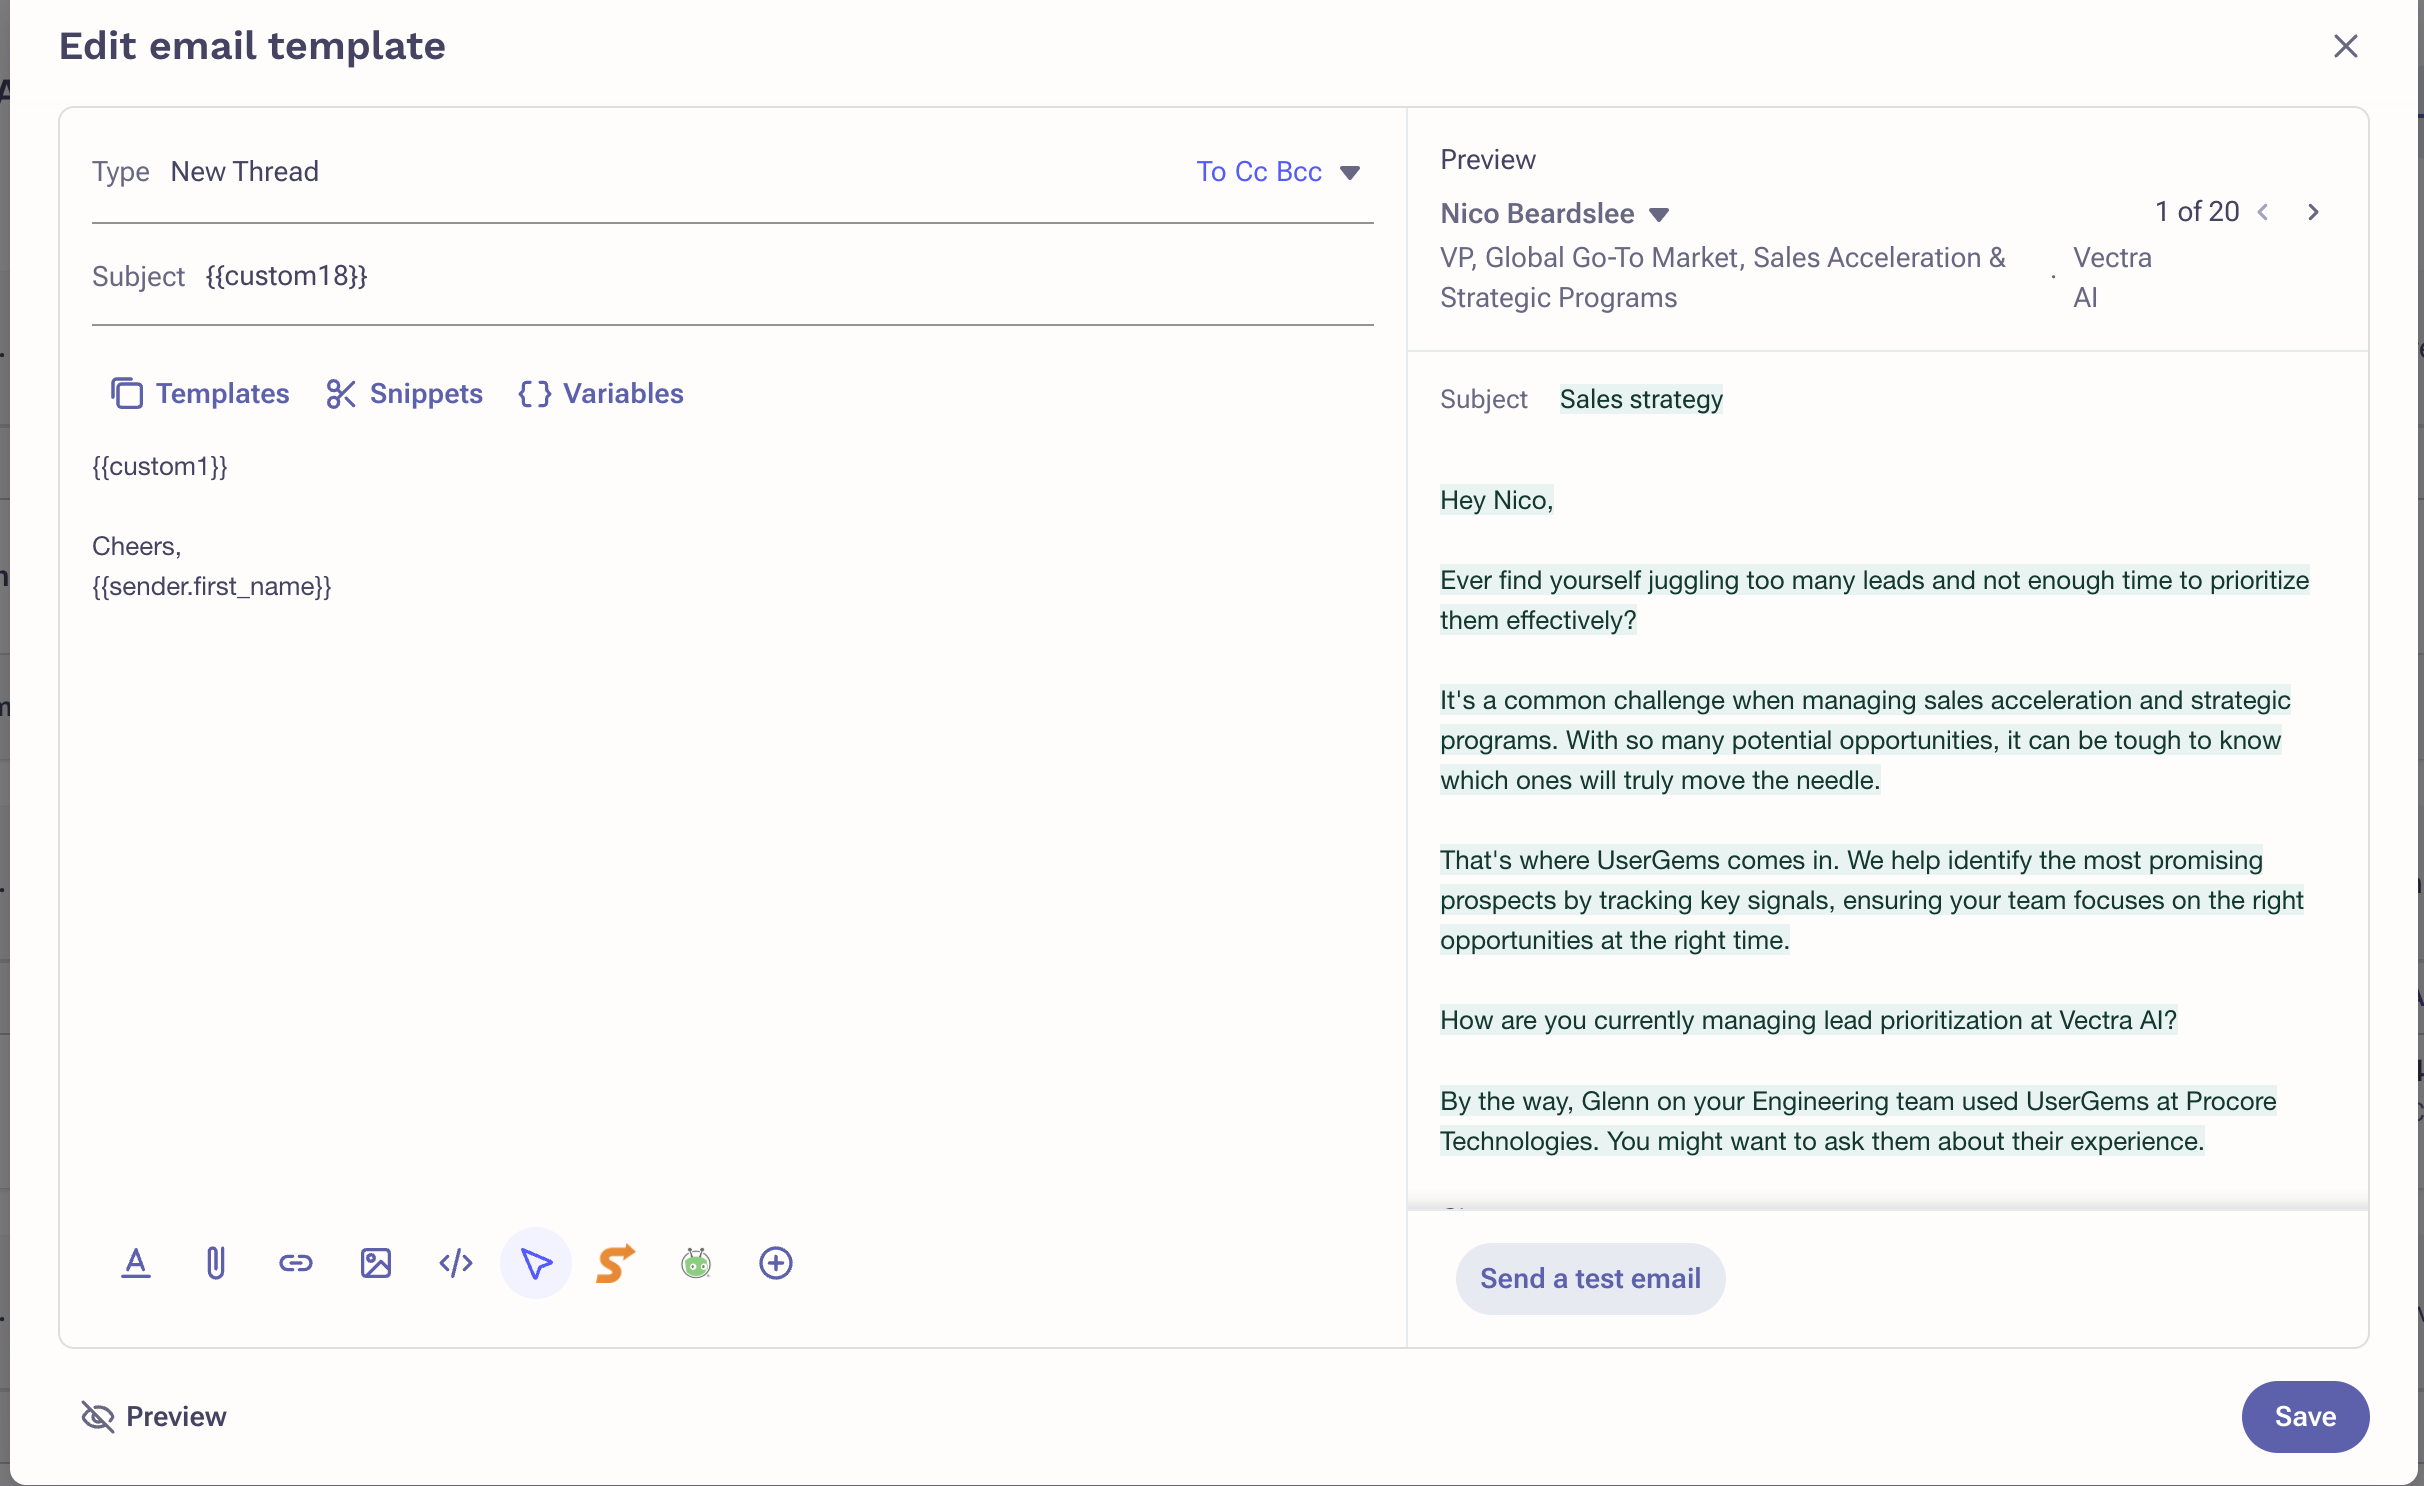Click the circled plus icon
The height and width of the screenshot is (1486, 2424).
point(776,1263)
